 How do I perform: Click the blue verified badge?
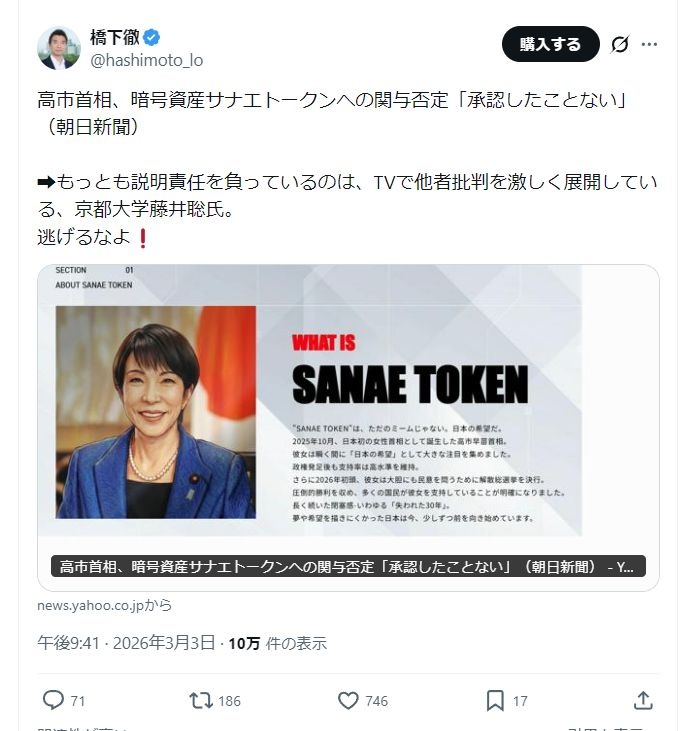[151, 38]
